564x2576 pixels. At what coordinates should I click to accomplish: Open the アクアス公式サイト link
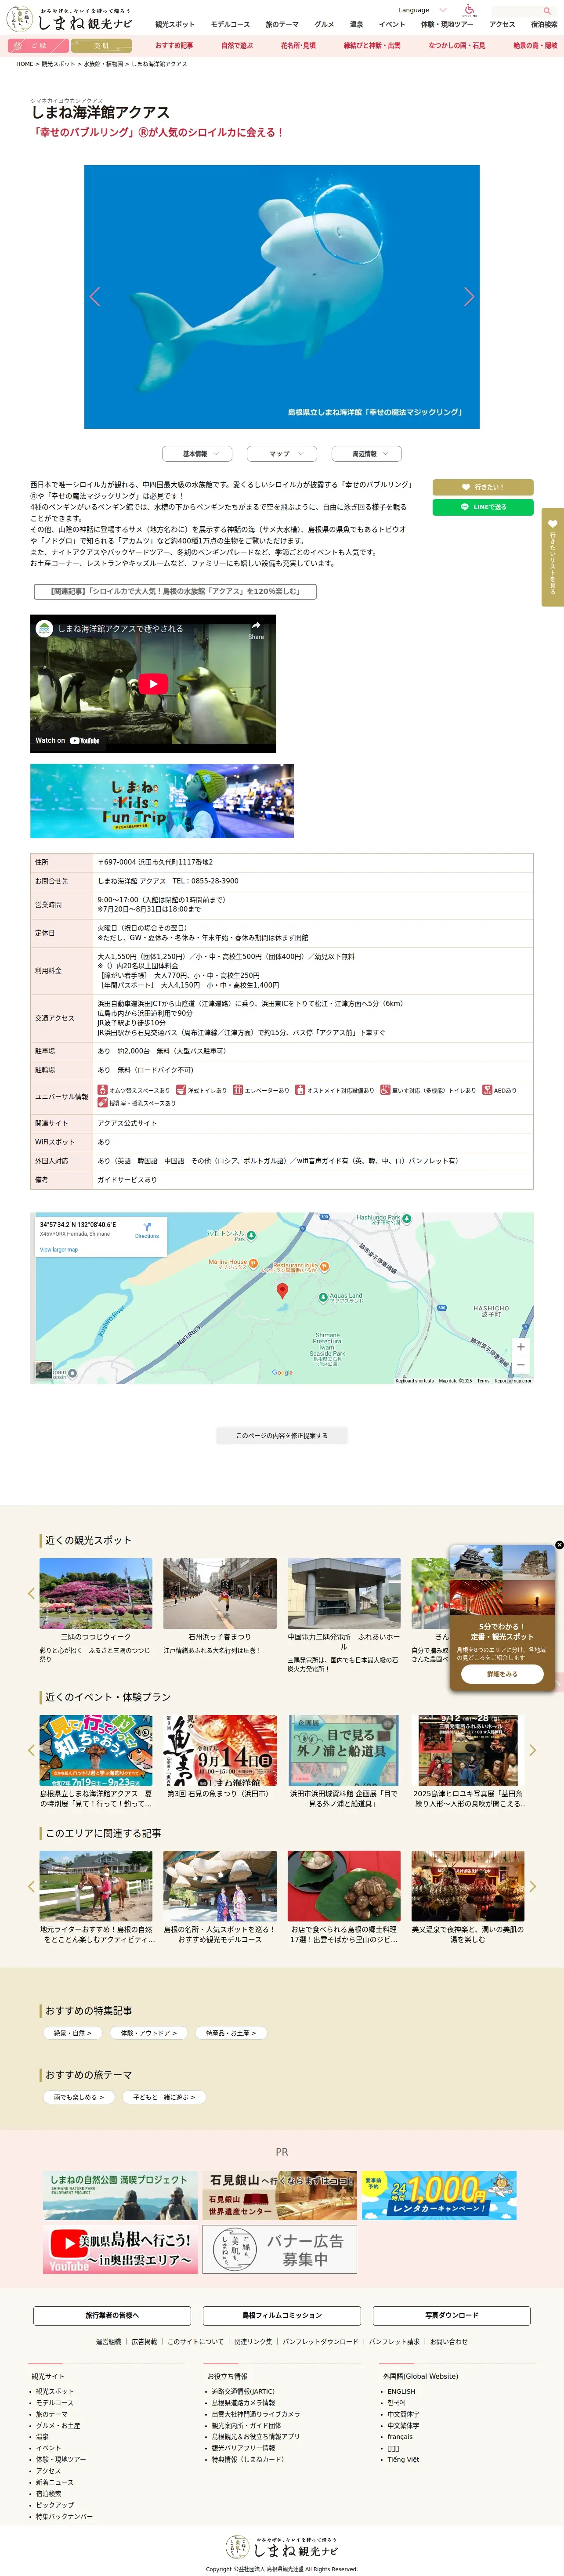point(127,1123)
